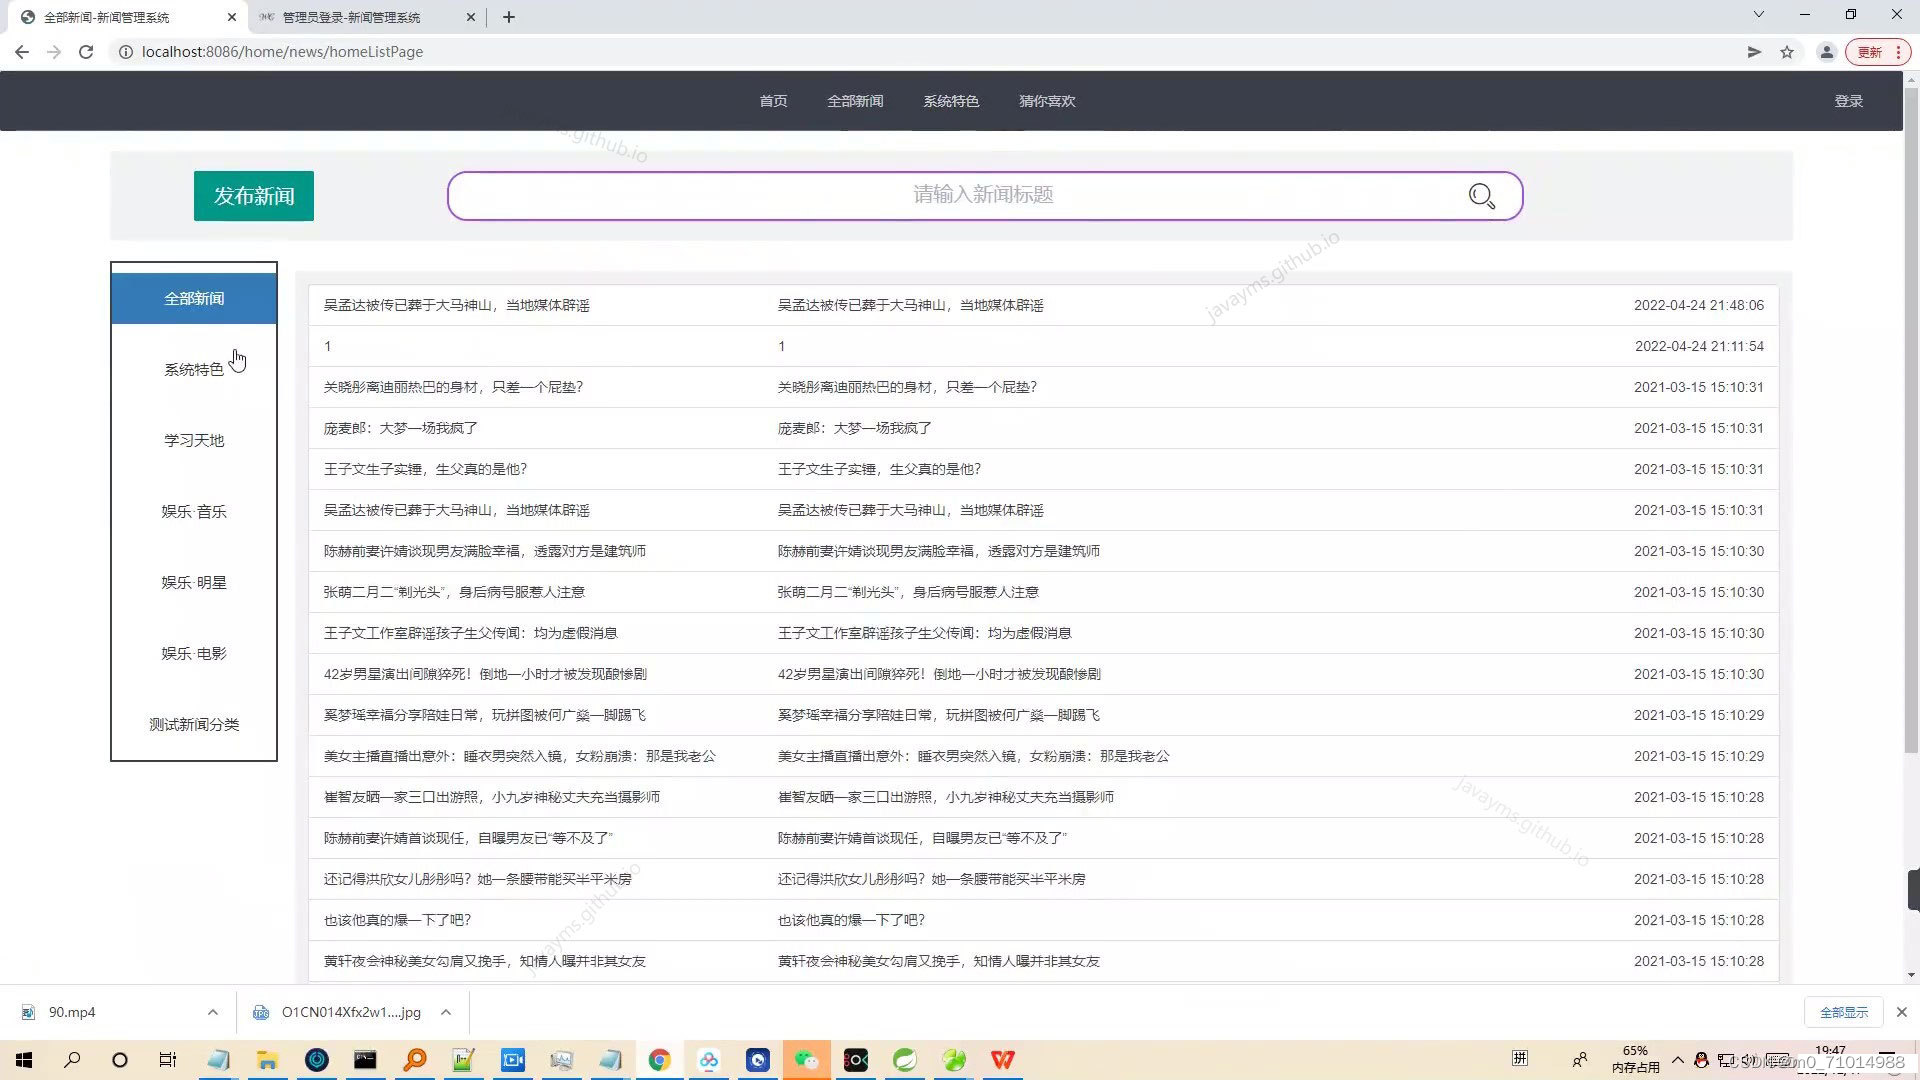Click the page vertical scrollbar

[1911, 420]
